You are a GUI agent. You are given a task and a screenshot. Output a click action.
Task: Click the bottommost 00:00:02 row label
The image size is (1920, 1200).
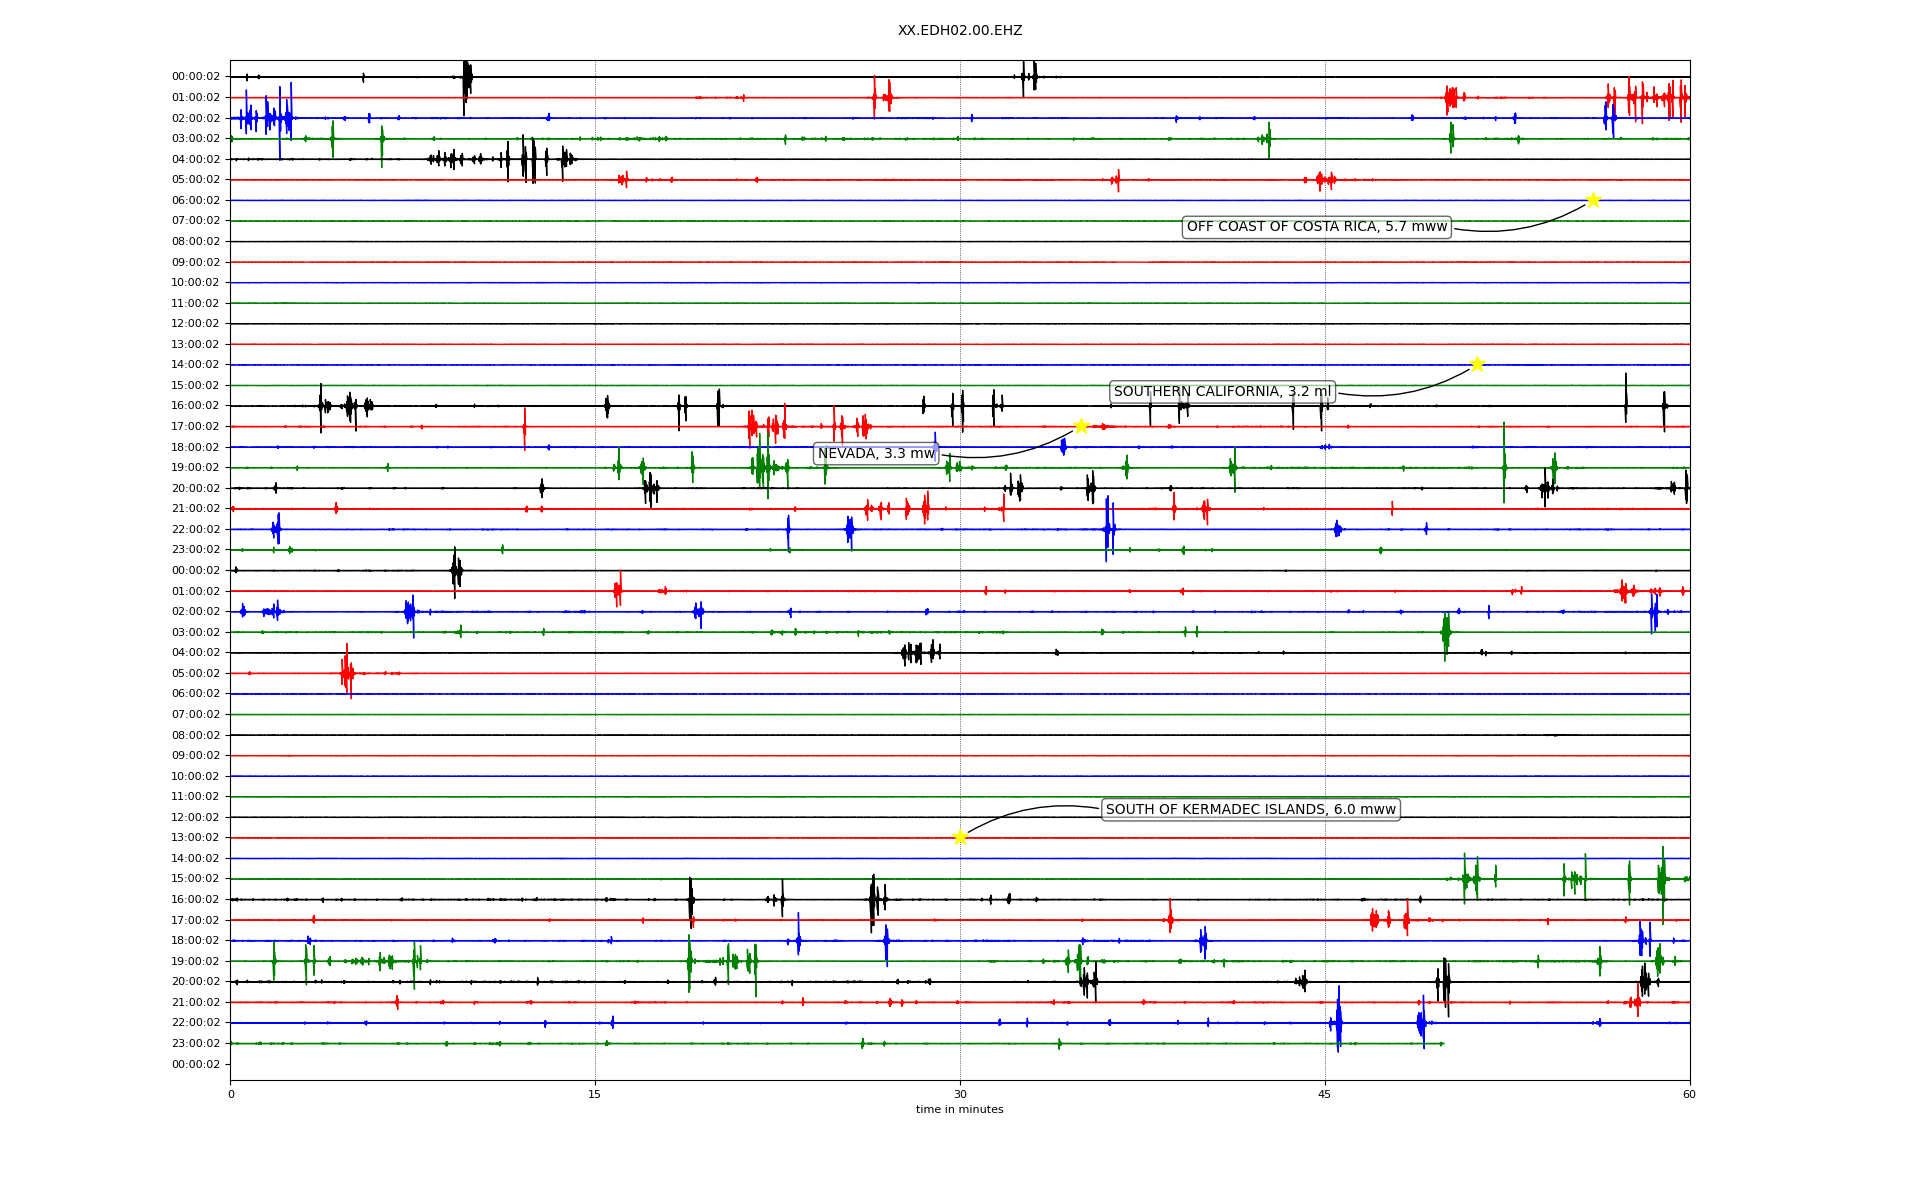click(196, 1064)
